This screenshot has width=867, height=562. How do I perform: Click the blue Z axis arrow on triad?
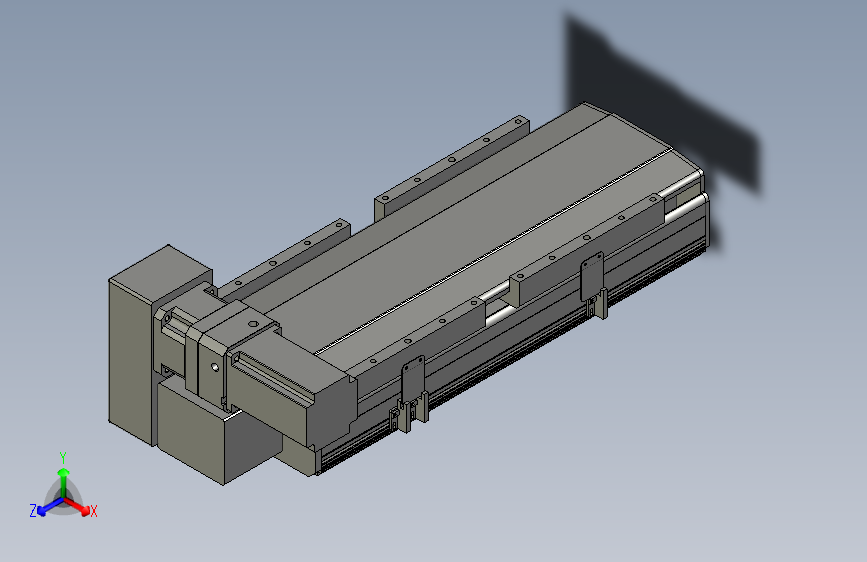click(x=50, y=507)
